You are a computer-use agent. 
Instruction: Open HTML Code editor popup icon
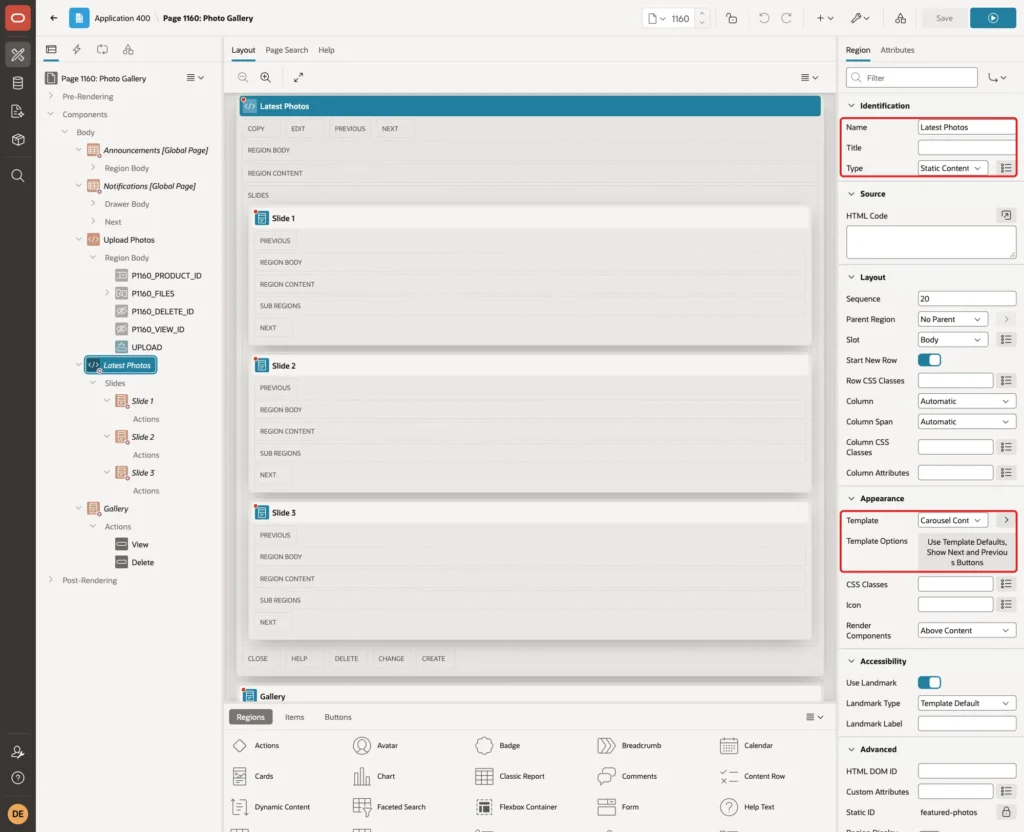click(1006, 216)
